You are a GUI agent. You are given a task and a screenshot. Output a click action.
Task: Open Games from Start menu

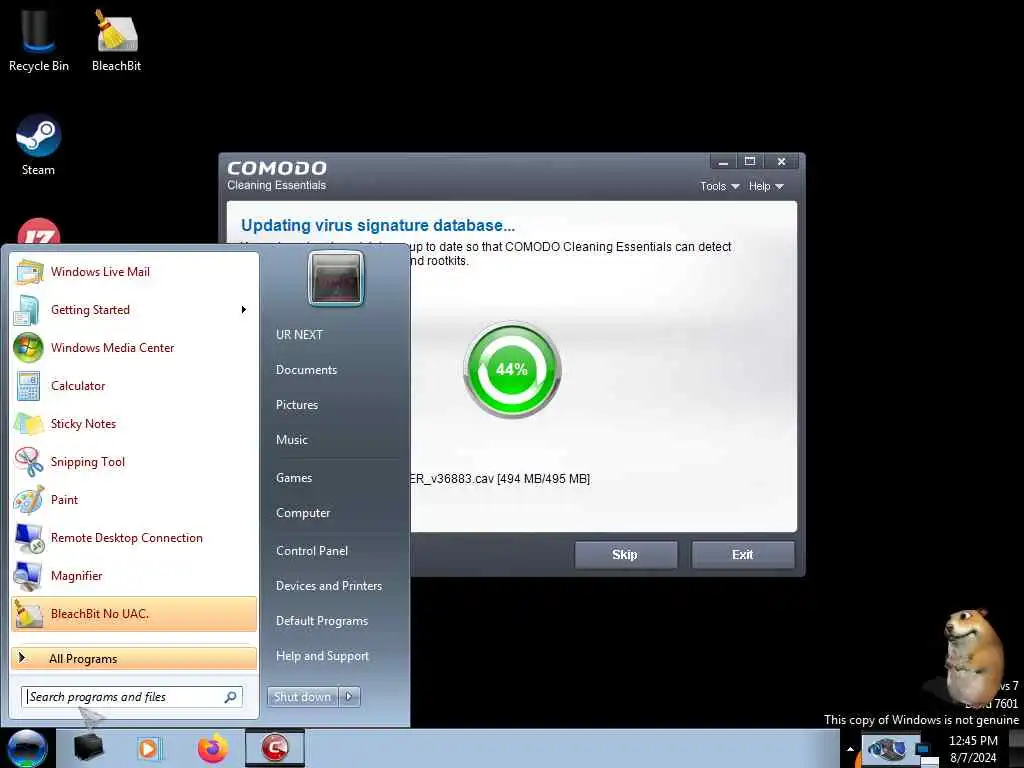tap(294, 477)
